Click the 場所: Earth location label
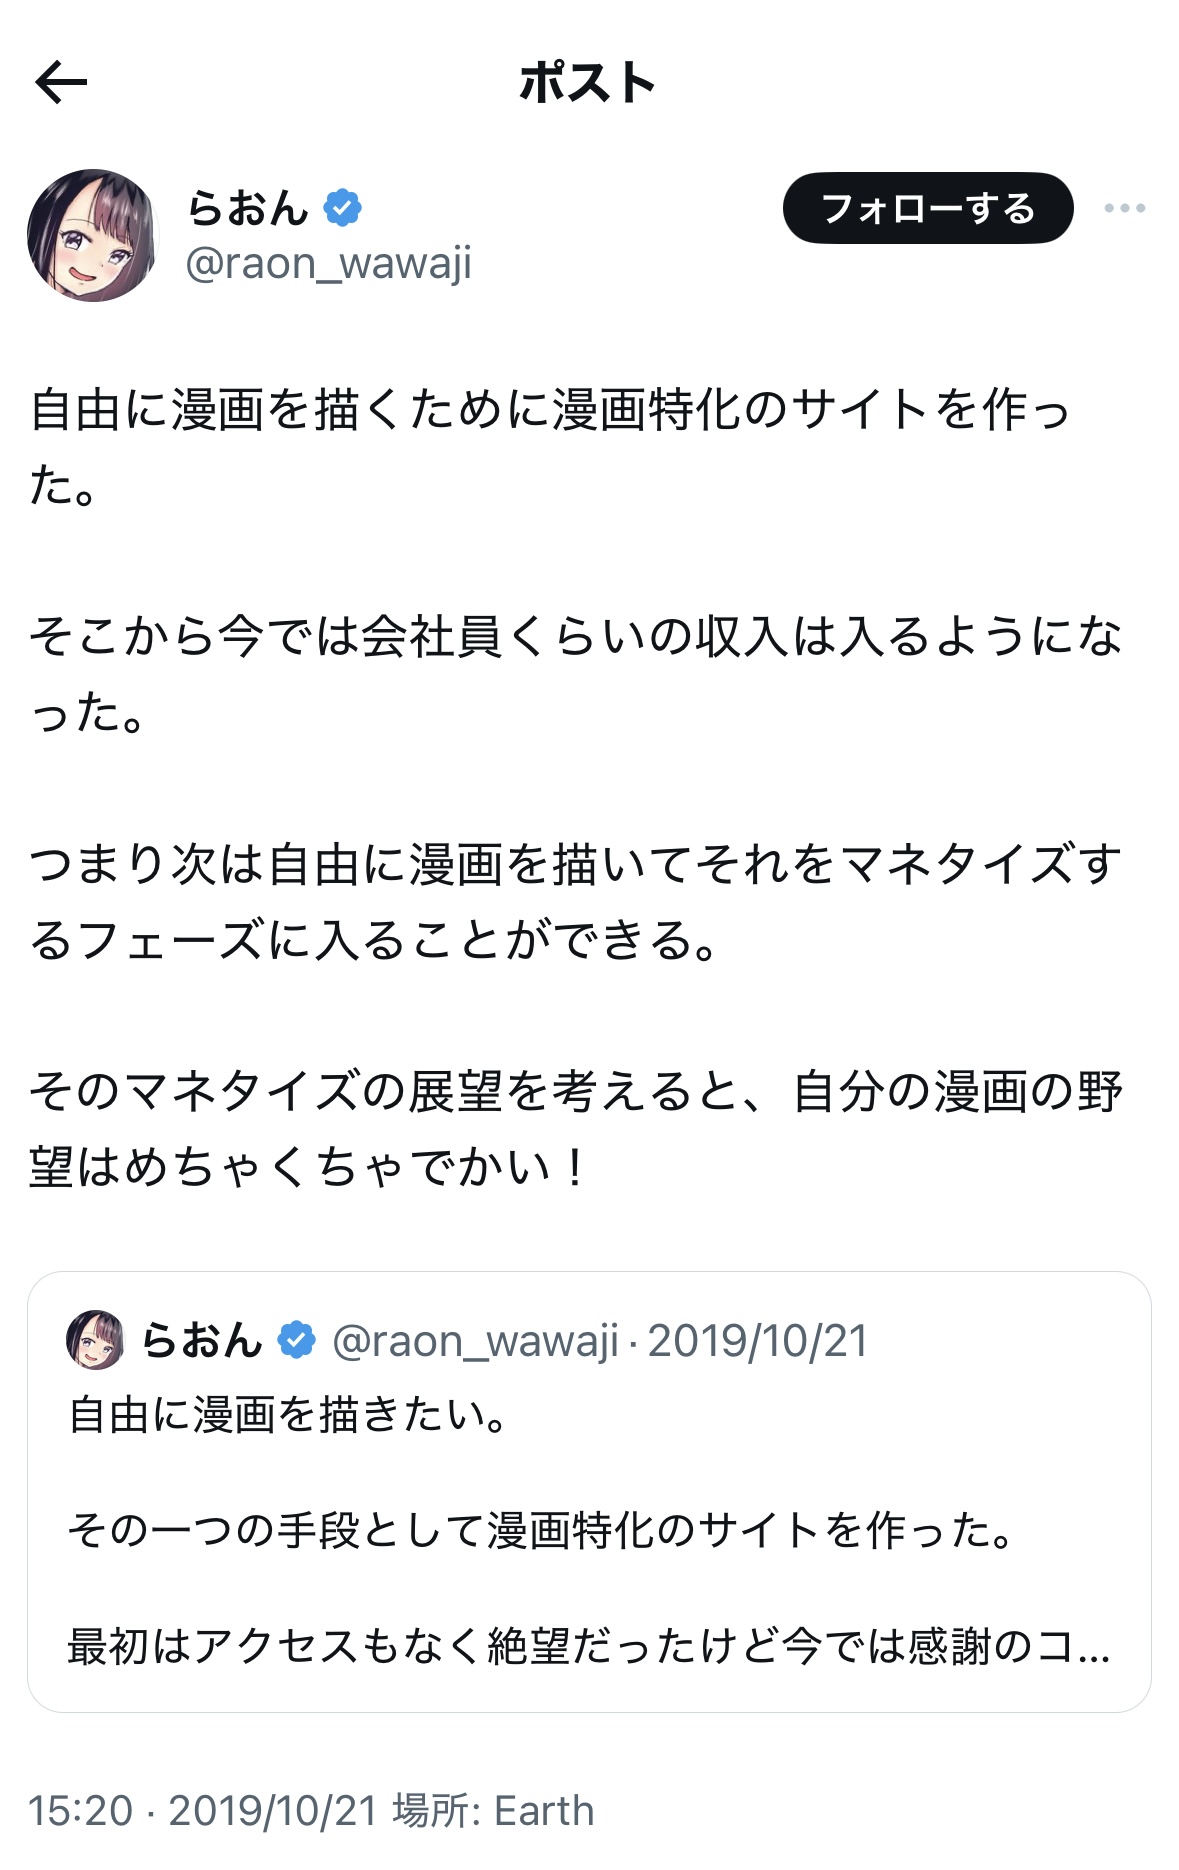The height and width of the screenshot is (1870, 1179). click(x=493, y=1810)
